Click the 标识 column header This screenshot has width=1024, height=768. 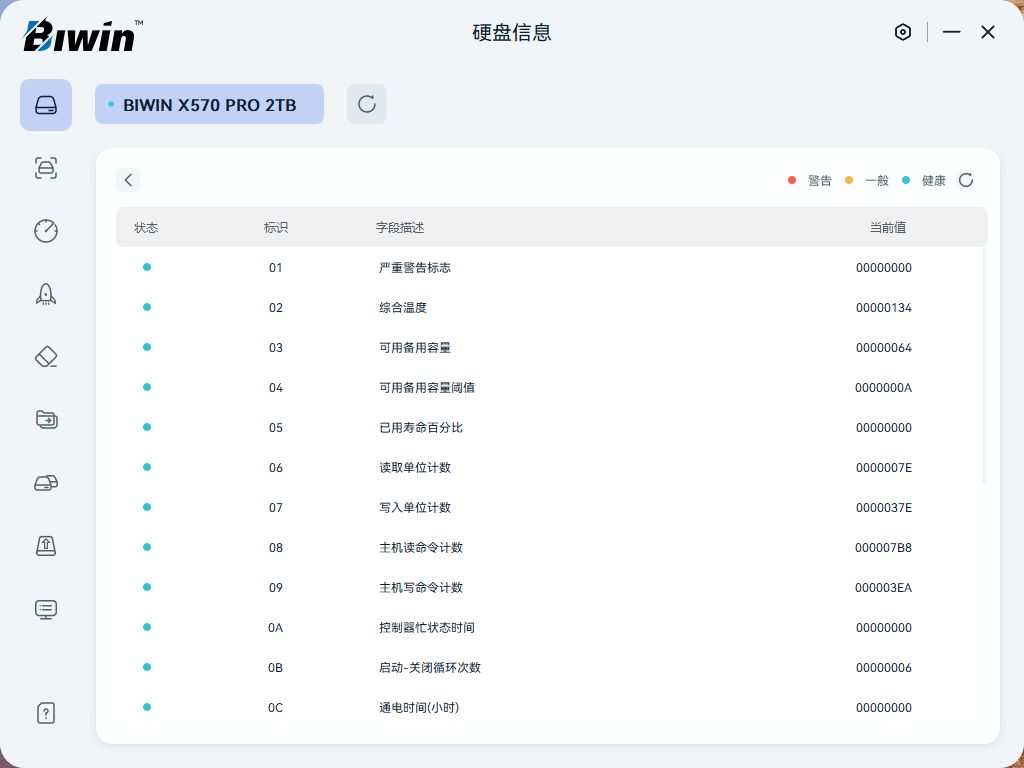coord(276,227)
